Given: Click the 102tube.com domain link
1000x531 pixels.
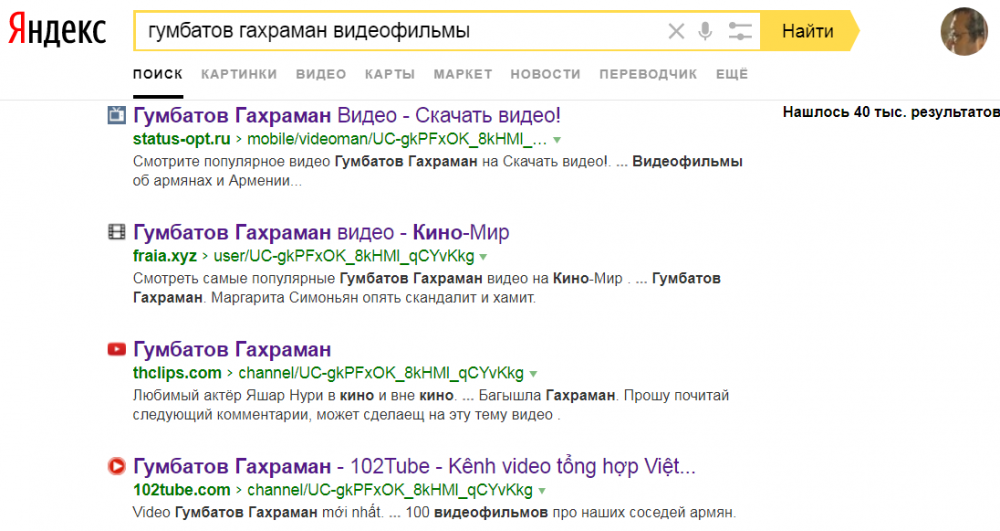Looking at the screenshot, I should point(182,490).
